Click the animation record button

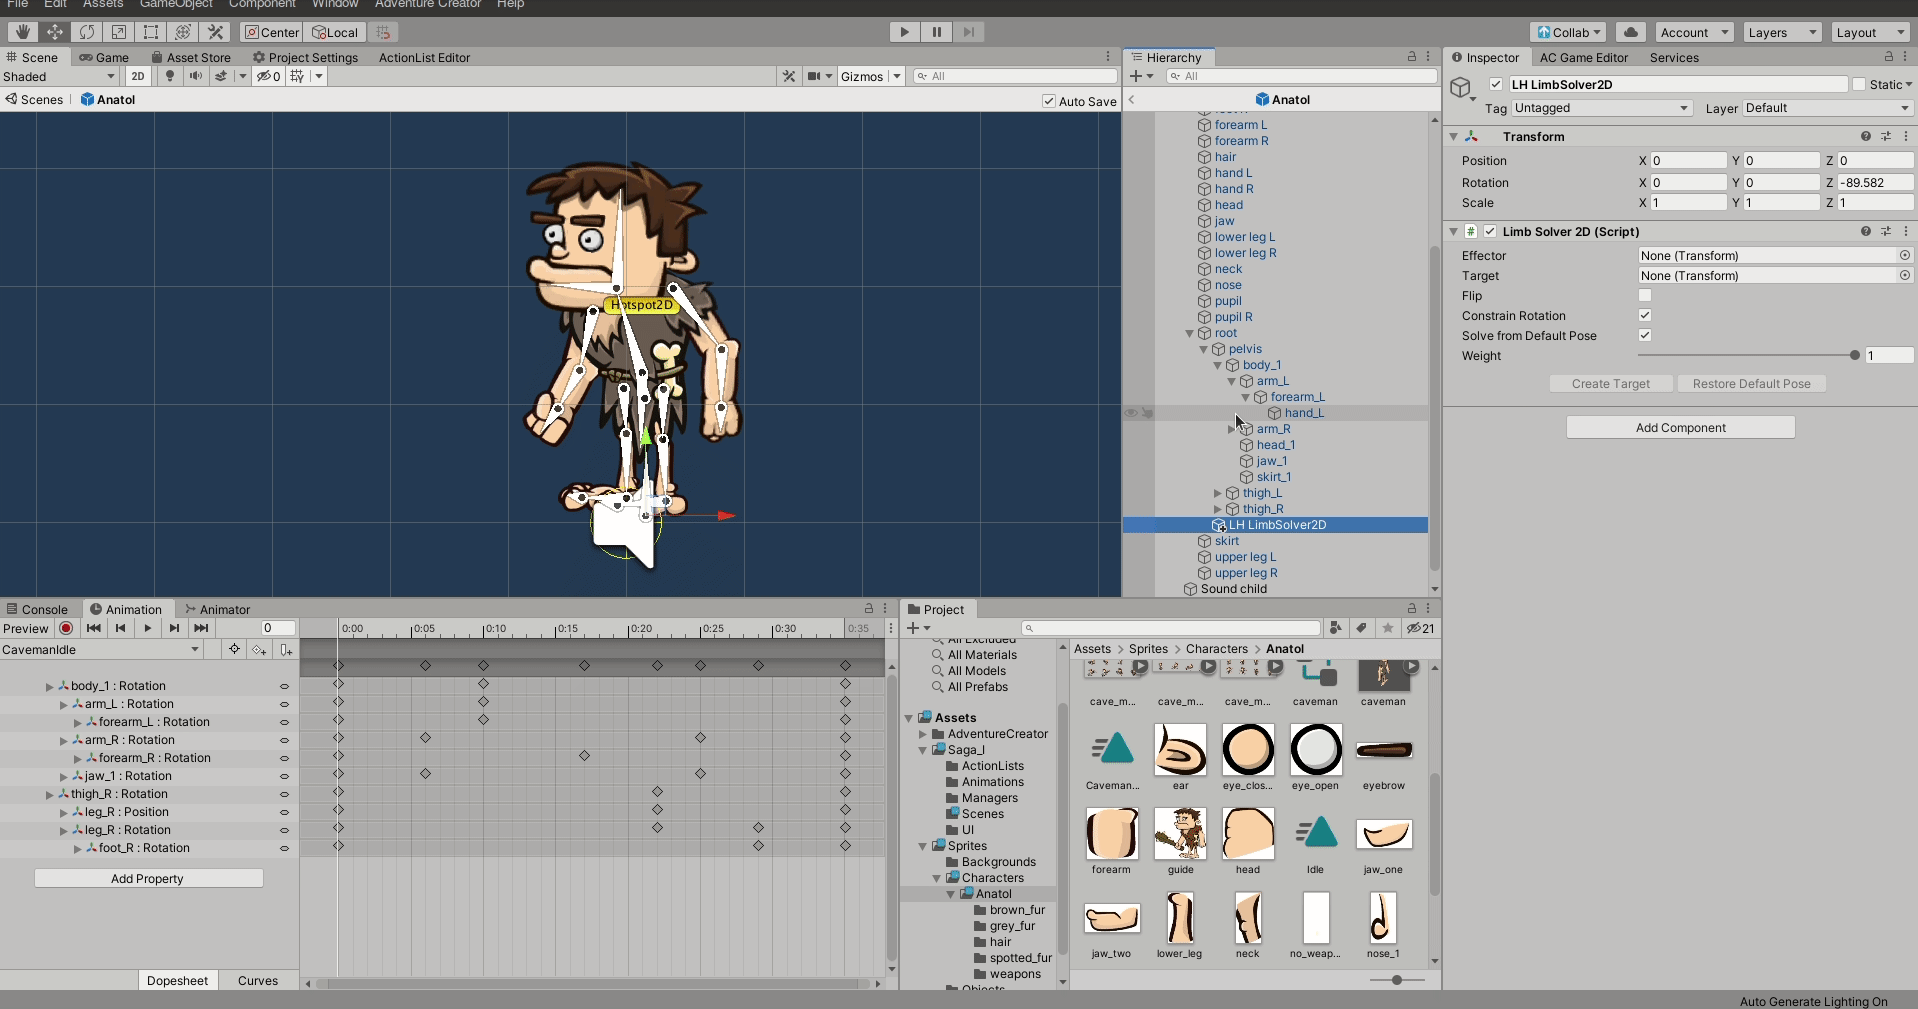pos(66,628)
